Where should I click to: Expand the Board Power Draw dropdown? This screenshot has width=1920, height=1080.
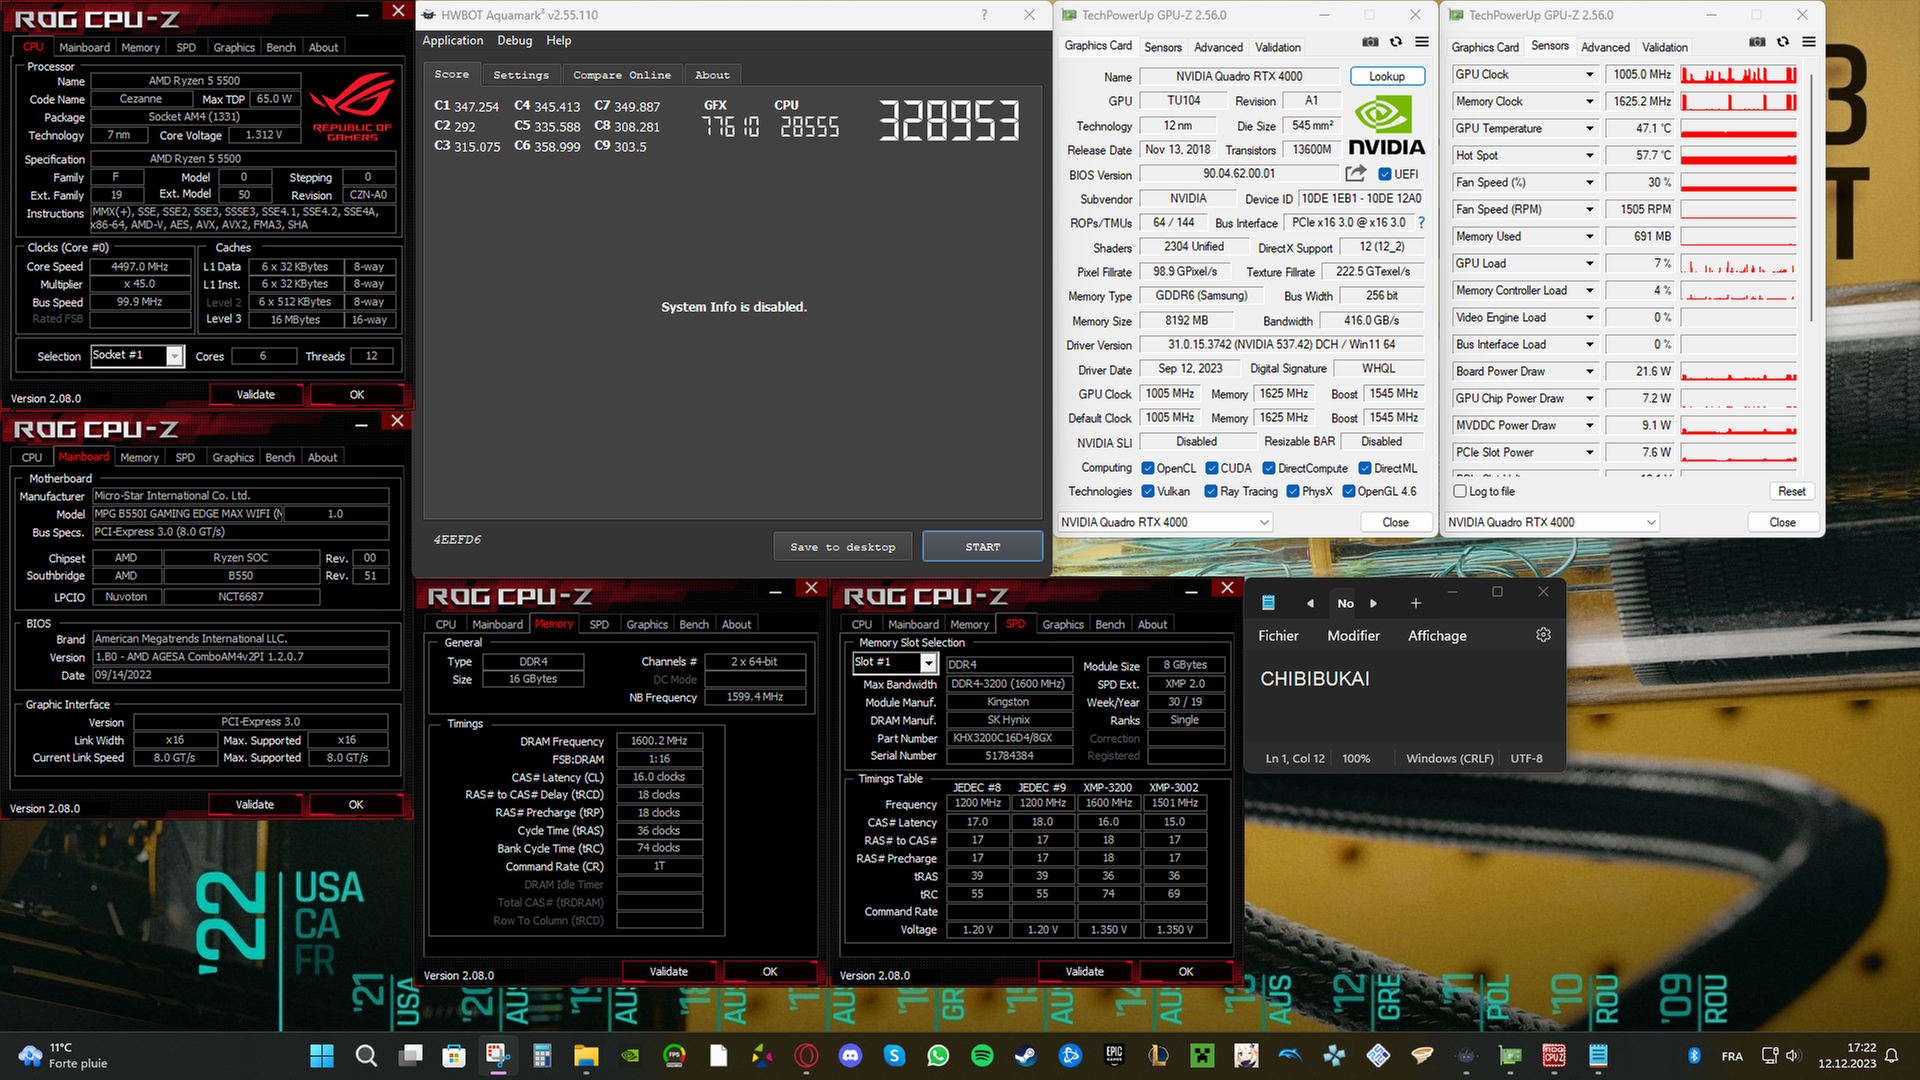click(x=1590, y=371)
